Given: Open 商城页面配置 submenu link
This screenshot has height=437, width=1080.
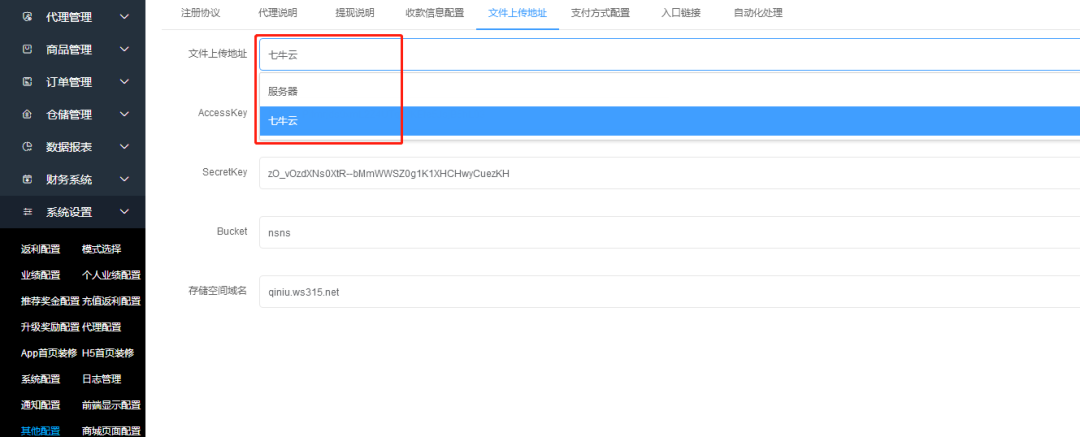Looking at the screenshot, I should coord(111,431).
